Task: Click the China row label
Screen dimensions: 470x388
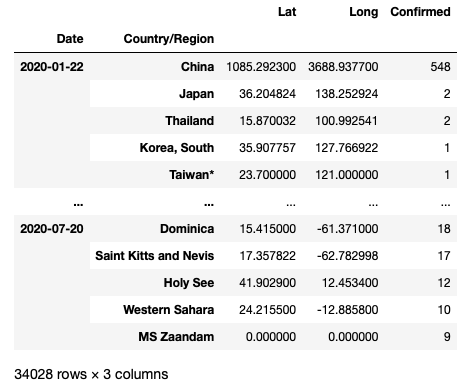Action: click(x=197, y=67)
